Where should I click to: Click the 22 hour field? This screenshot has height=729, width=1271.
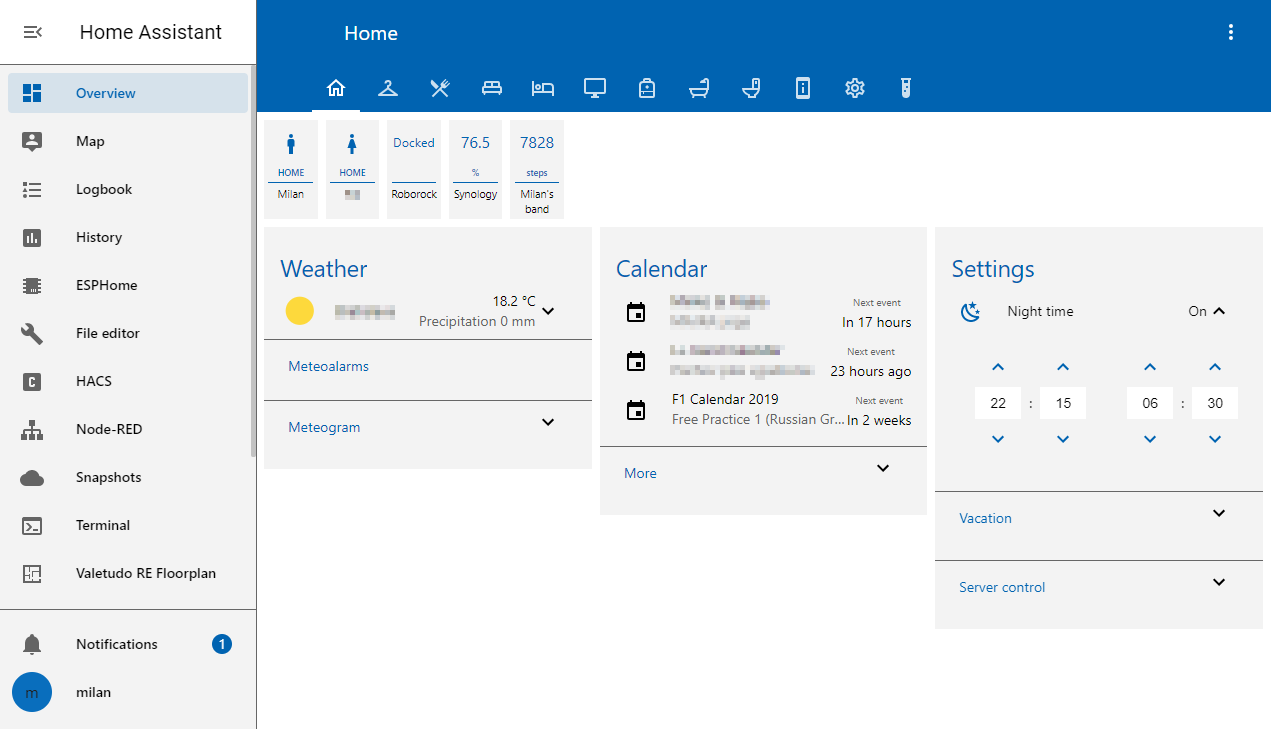(998, 403)
